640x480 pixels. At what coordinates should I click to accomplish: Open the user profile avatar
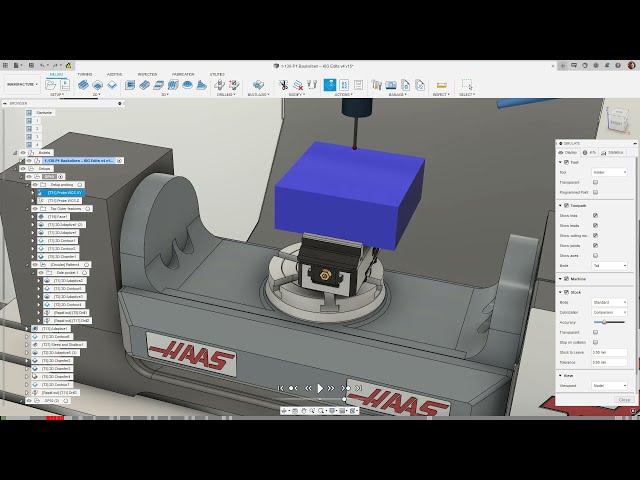[x=631, y=65]
